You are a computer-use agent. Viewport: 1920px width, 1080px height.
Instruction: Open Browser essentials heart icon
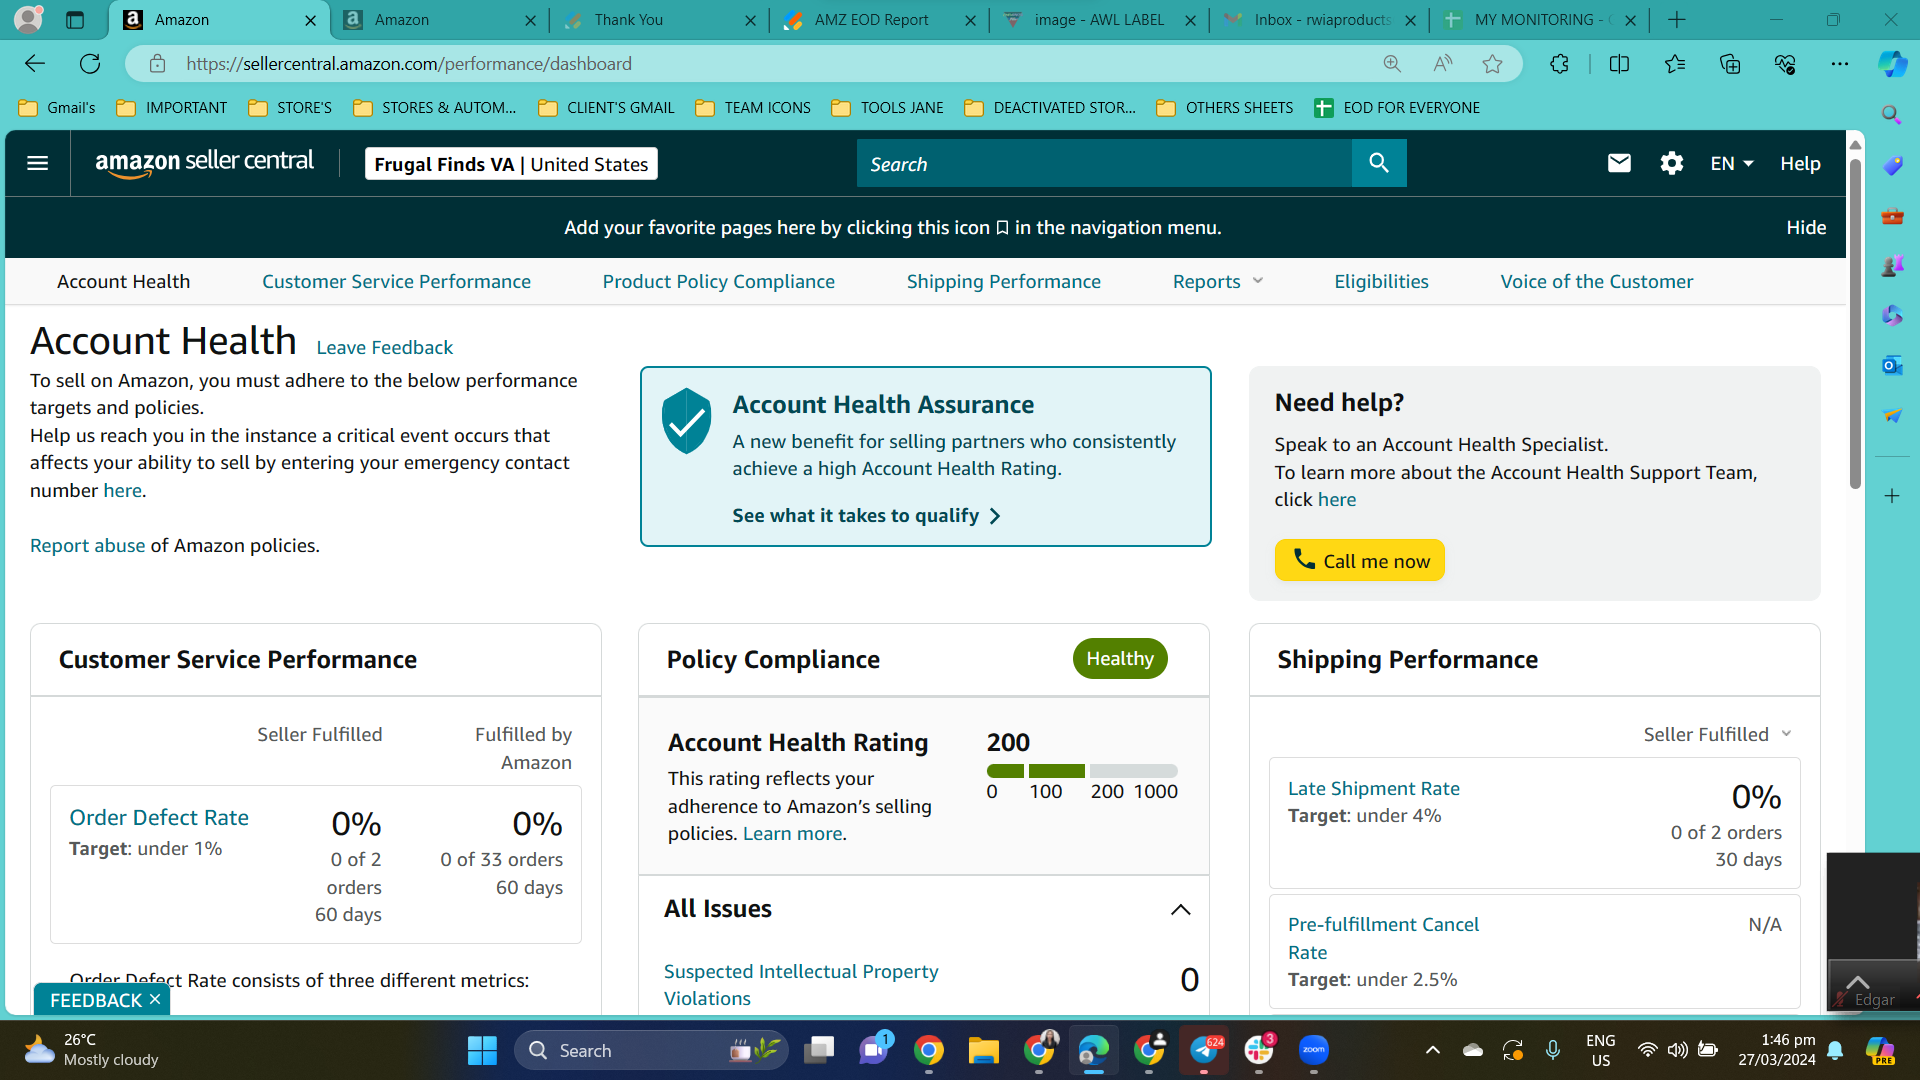[x=1785, y=64]
